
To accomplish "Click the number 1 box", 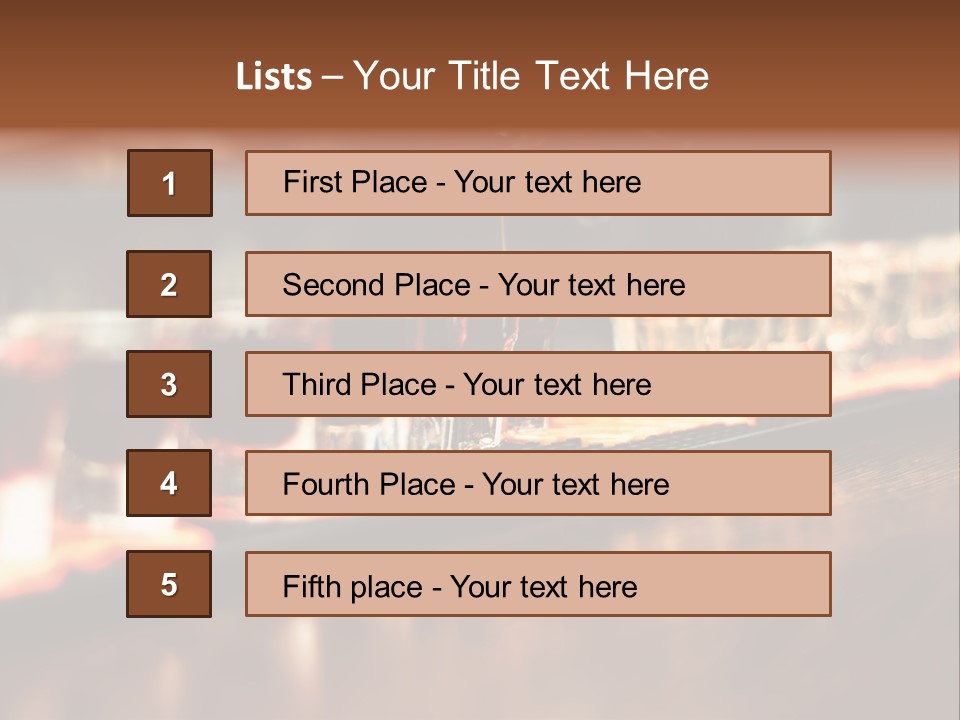I will (x=170, y=183).
